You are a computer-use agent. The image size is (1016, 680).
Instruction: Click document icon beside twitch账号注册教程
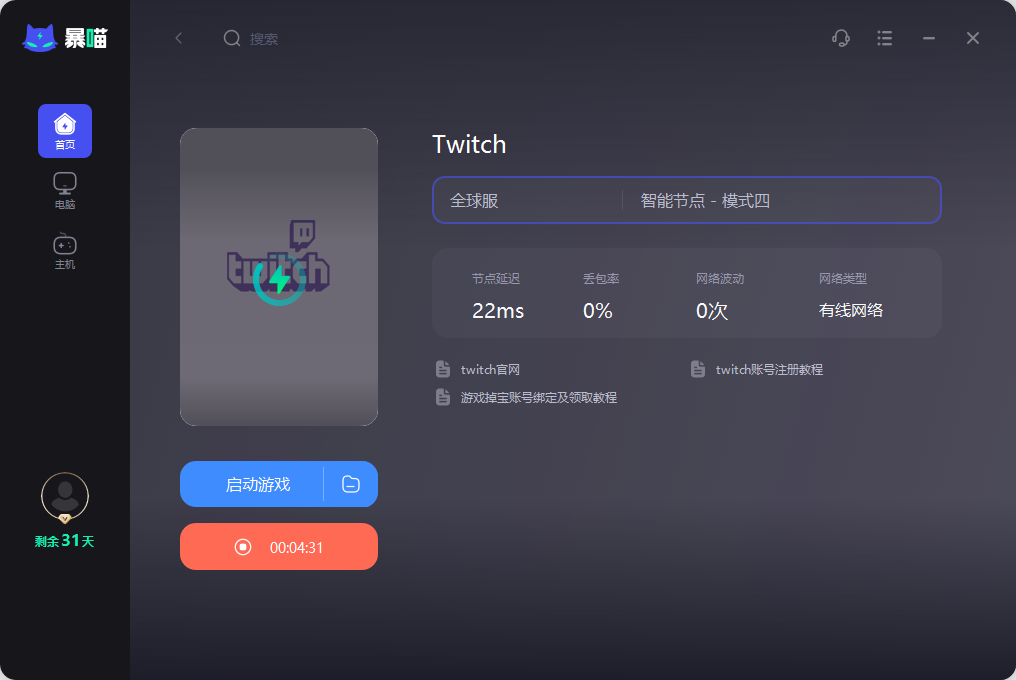(698, 369)
